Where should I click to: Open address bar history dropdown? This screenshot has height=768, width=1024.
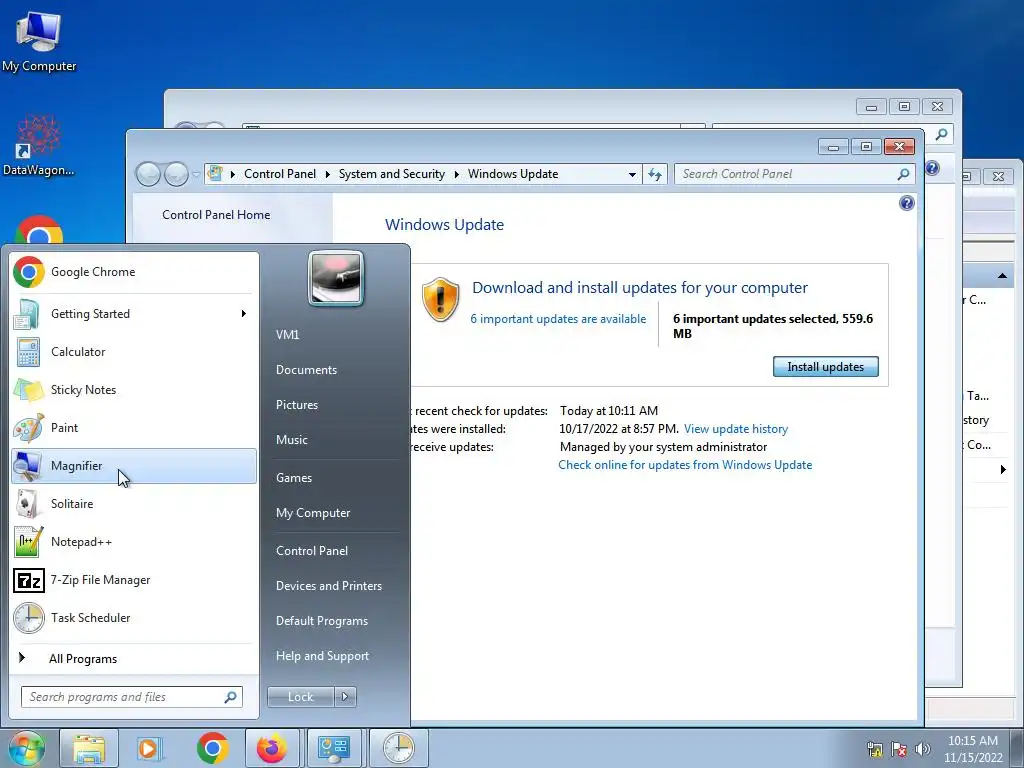coord(632,174)
